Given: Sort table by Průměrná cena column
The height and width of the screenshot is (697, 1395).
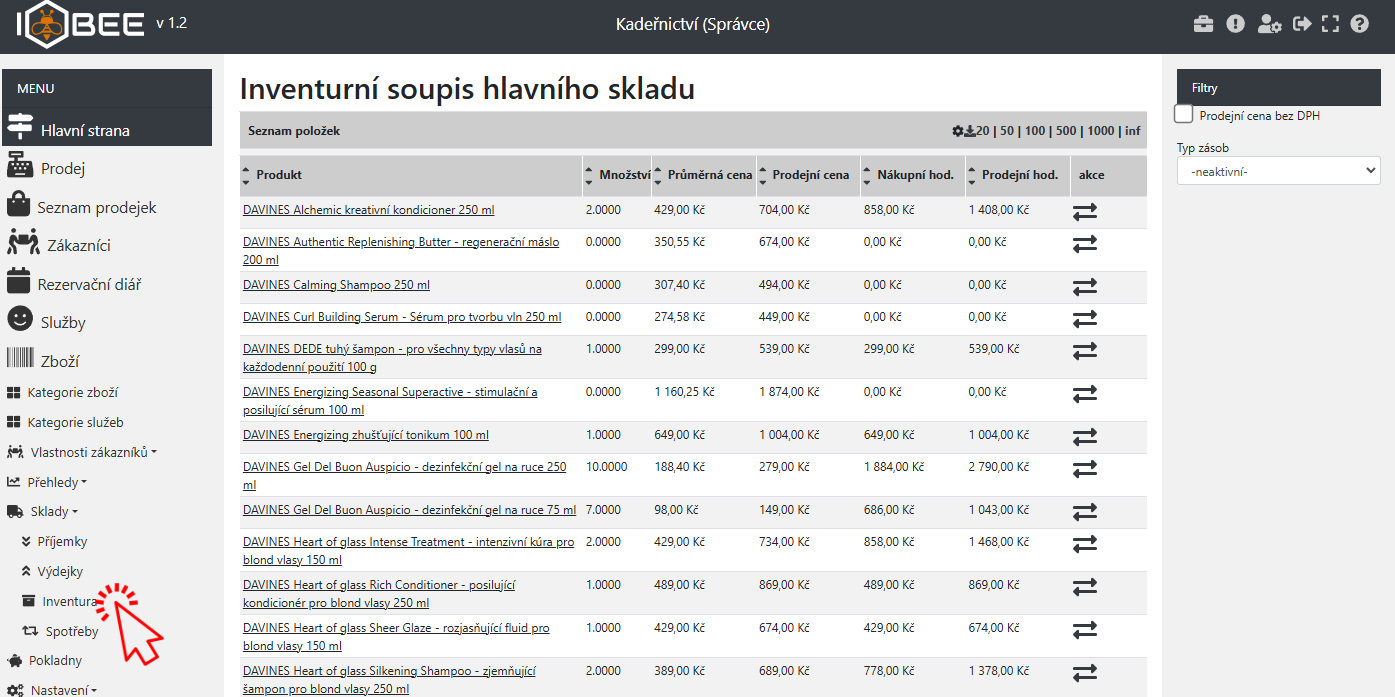Looking at the screenshot, I should coord(704,175).
